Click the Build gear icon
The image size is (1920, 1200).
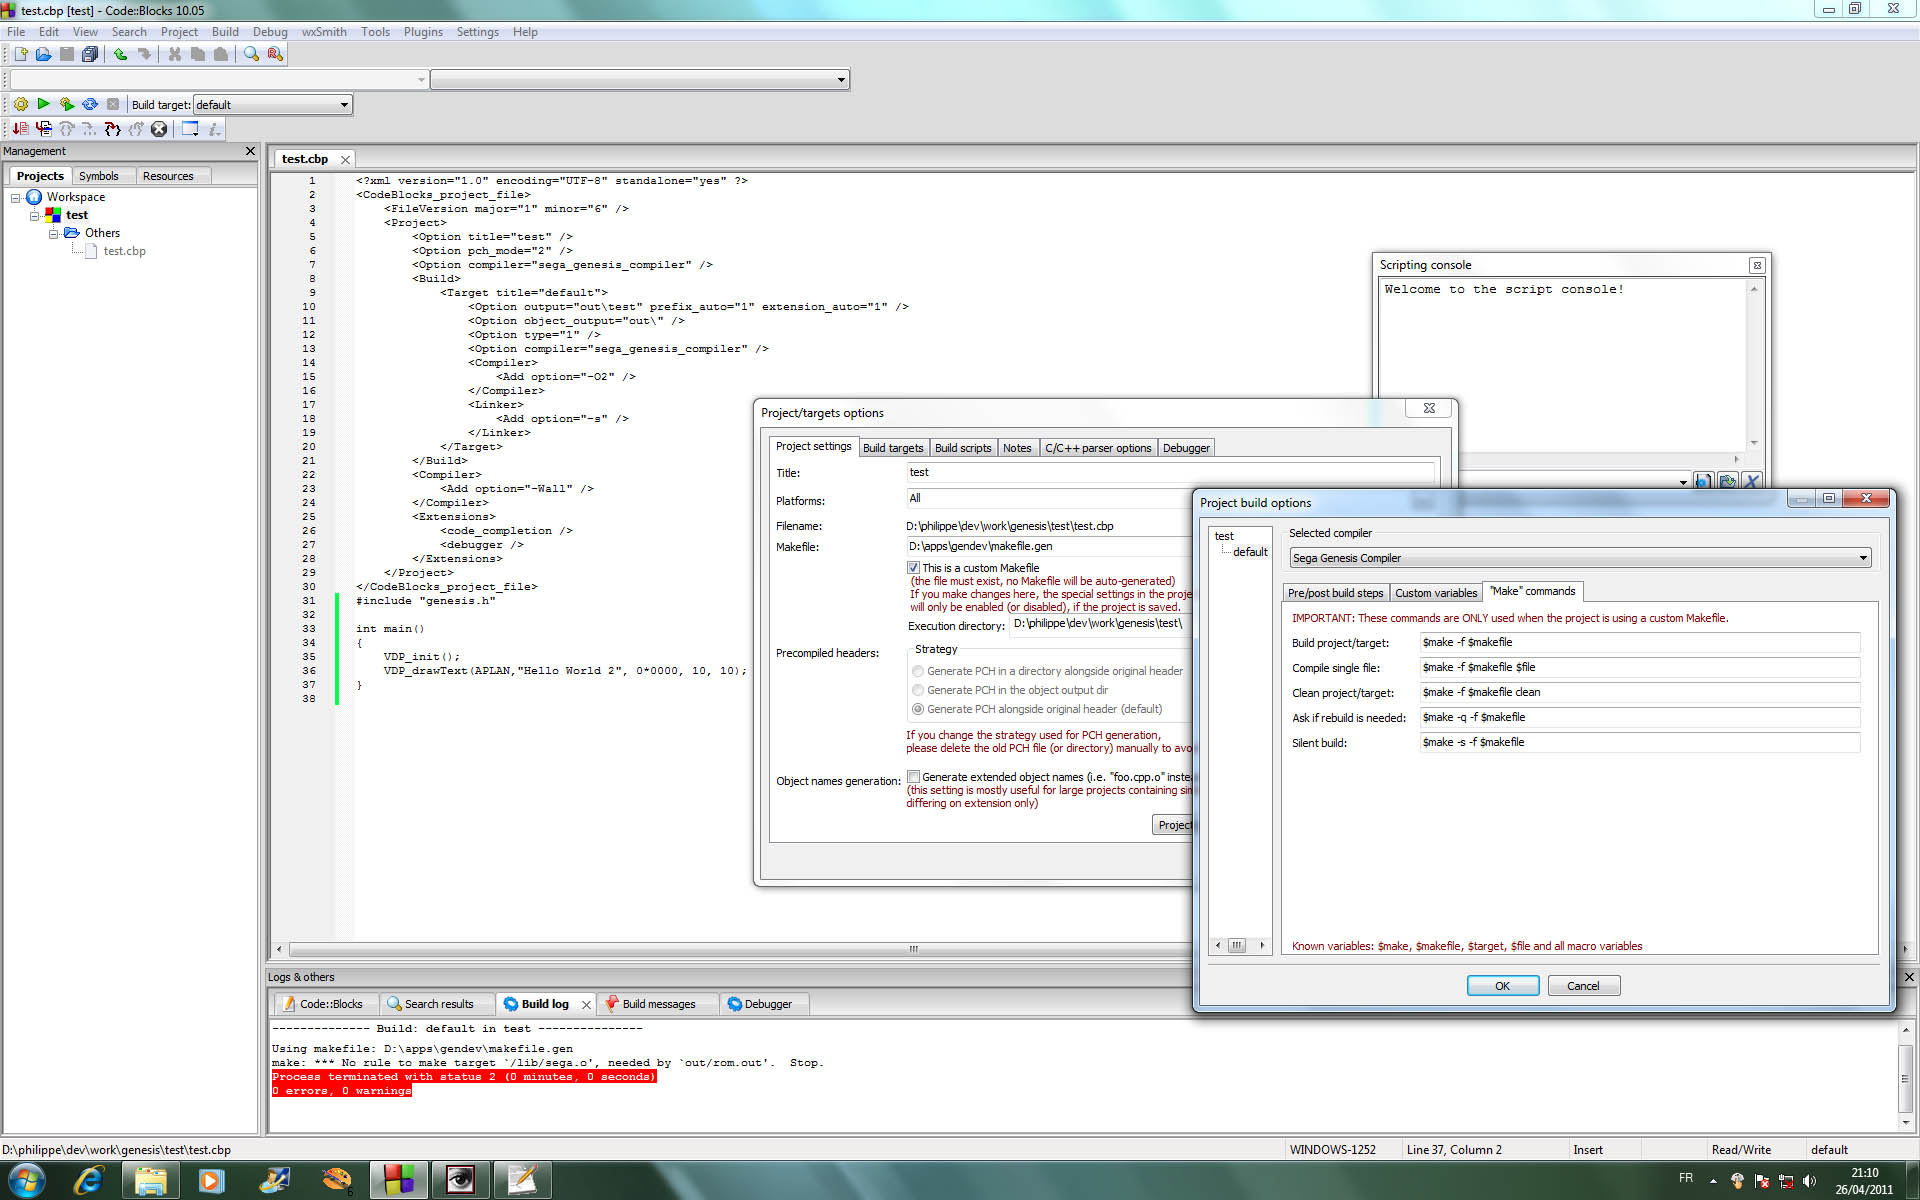click(x=21, y=104)
